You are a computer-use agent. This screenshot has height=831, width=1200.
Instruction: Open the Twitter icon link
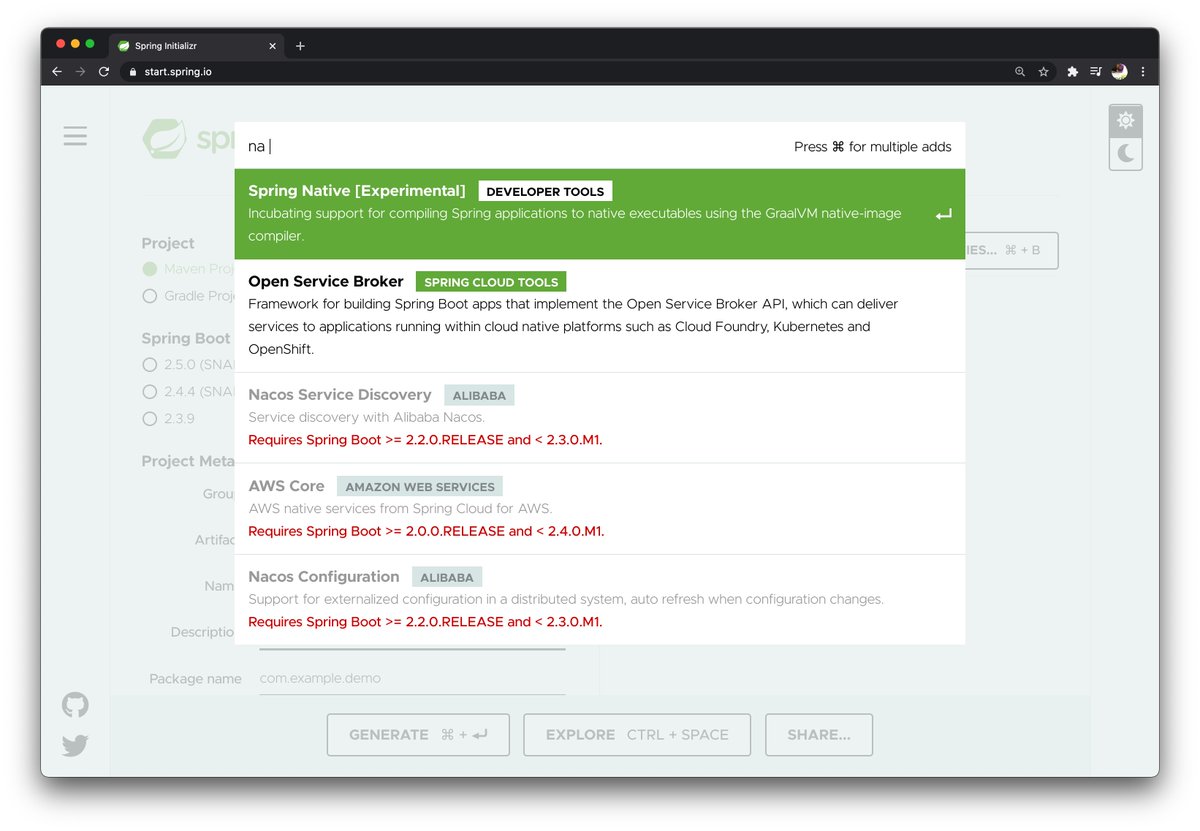click(x=75, y=746)
